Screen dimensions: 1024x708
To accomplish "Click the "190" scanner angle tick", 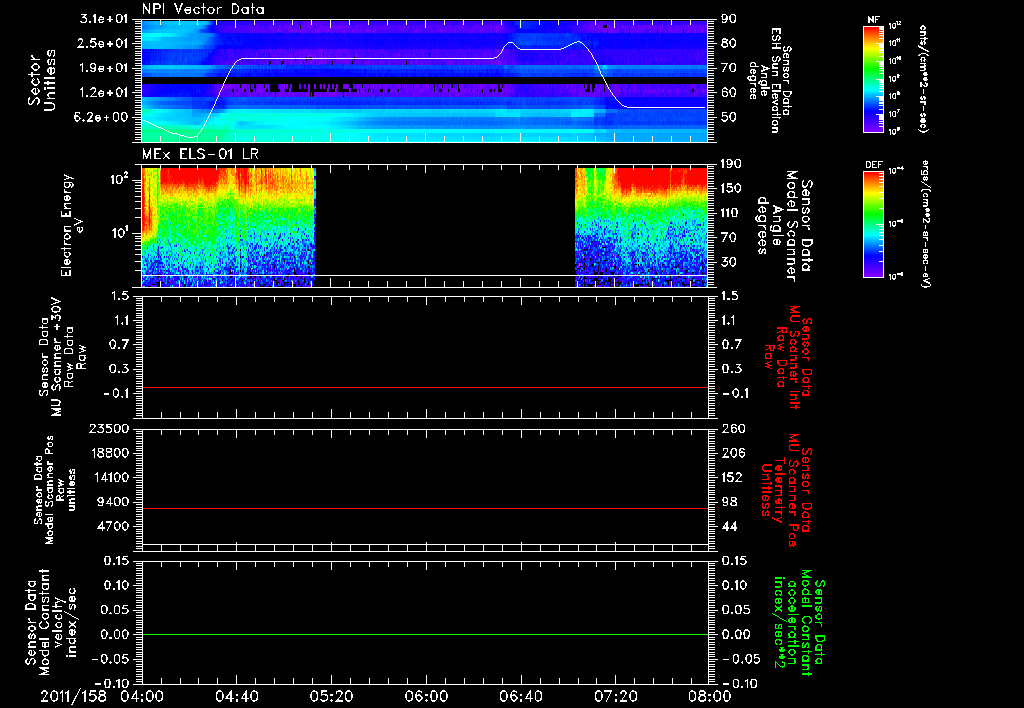I will [732, 164].
